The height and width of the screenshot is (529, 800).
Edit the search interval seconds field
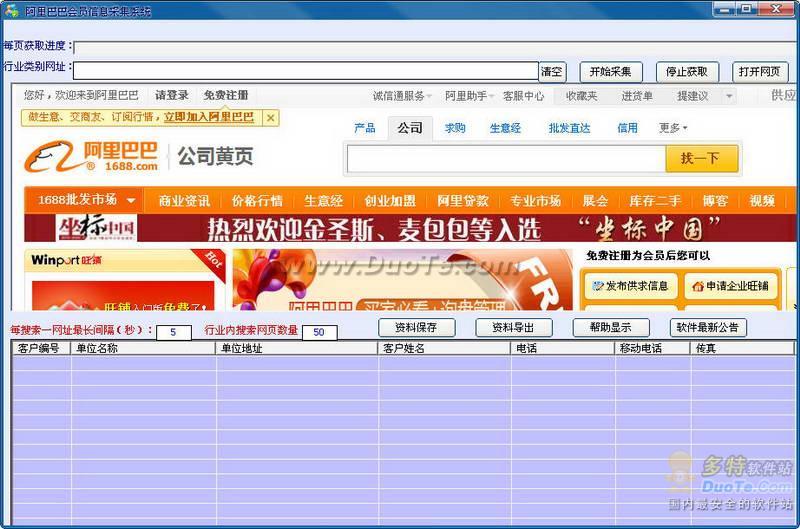coord(173,333)
